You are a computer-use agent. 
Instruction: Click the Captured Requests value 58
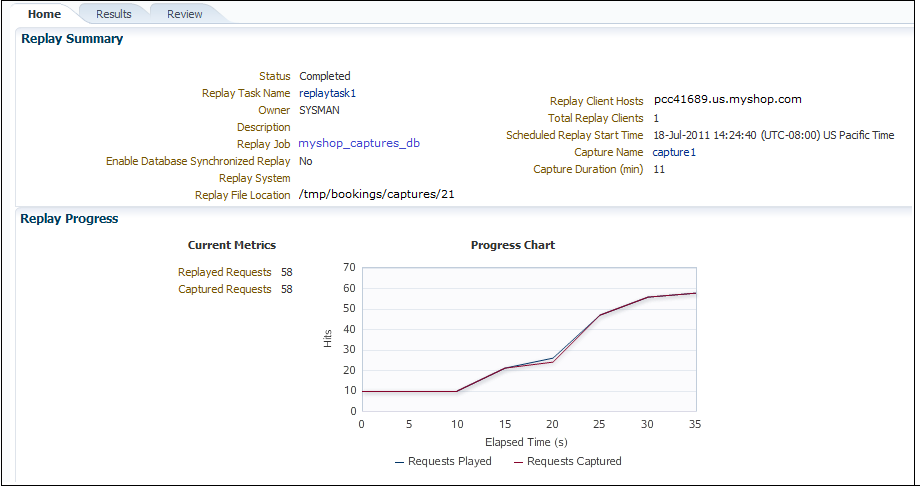click(x=287, y=289)
